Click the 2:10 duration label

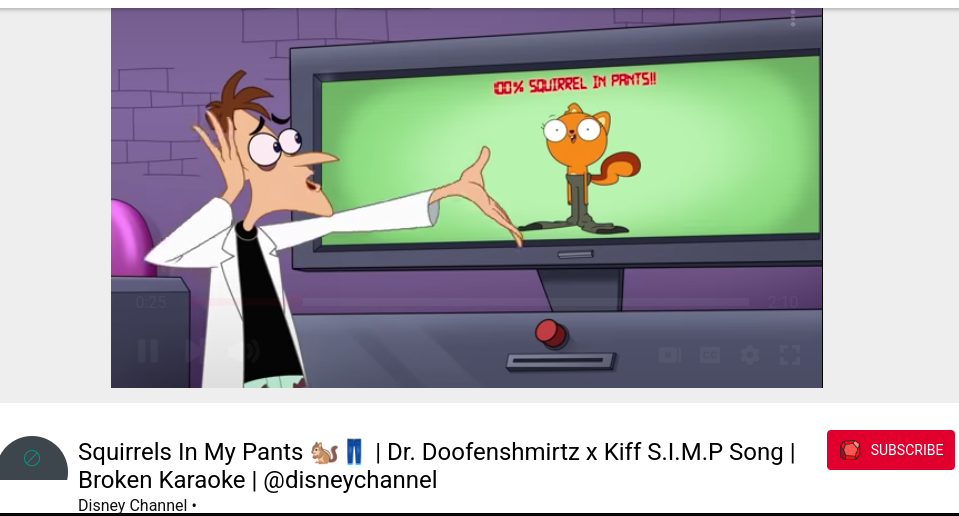pos(783,302)
